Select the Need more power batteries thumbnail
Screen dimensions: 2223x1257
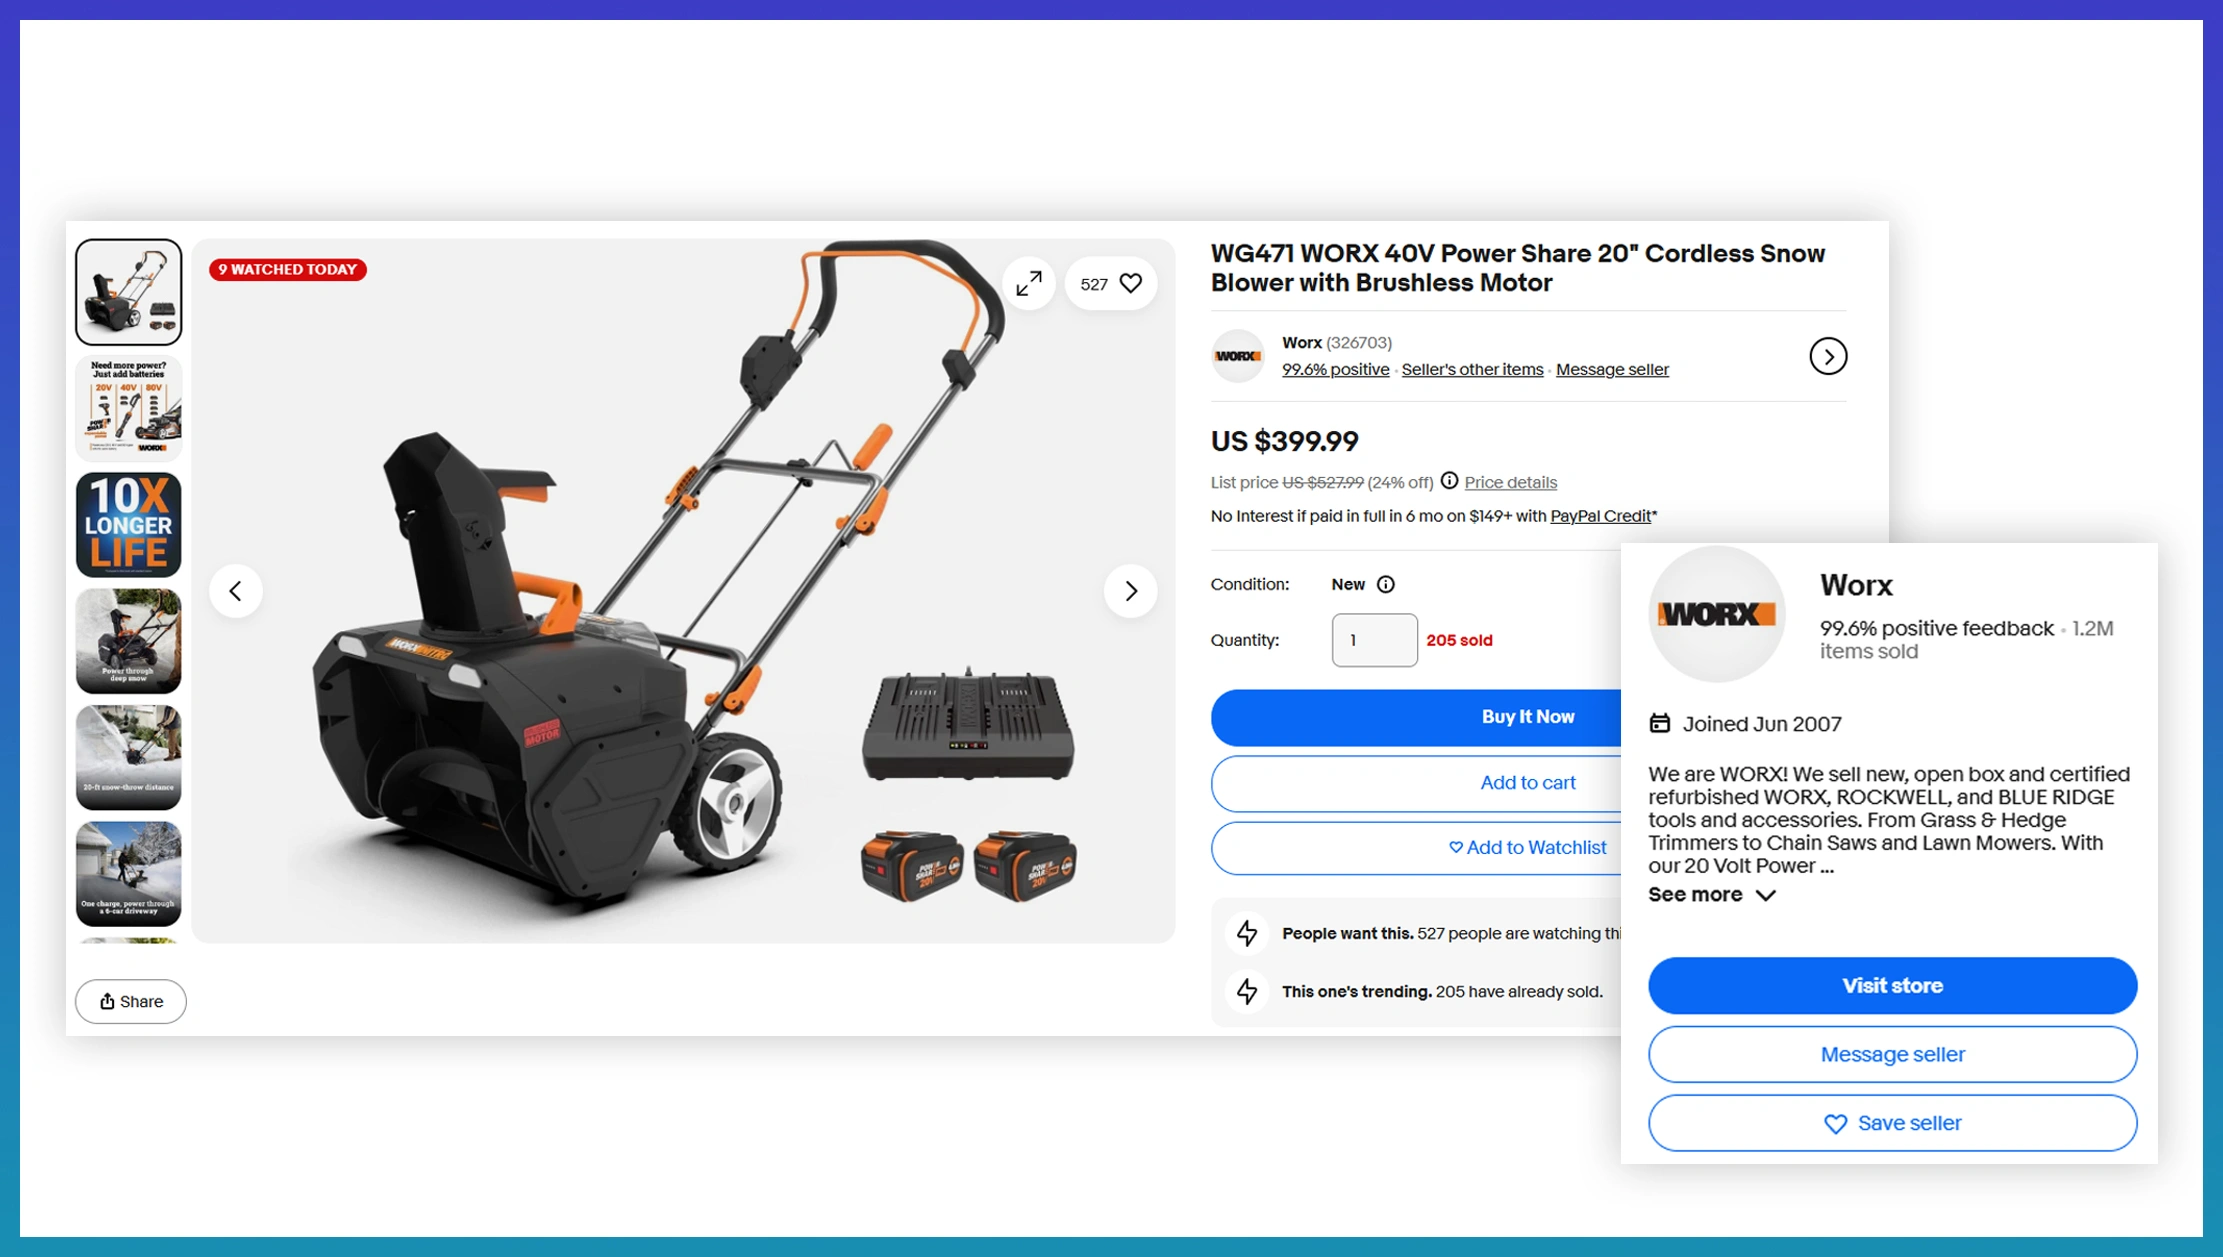pos(129,408)
